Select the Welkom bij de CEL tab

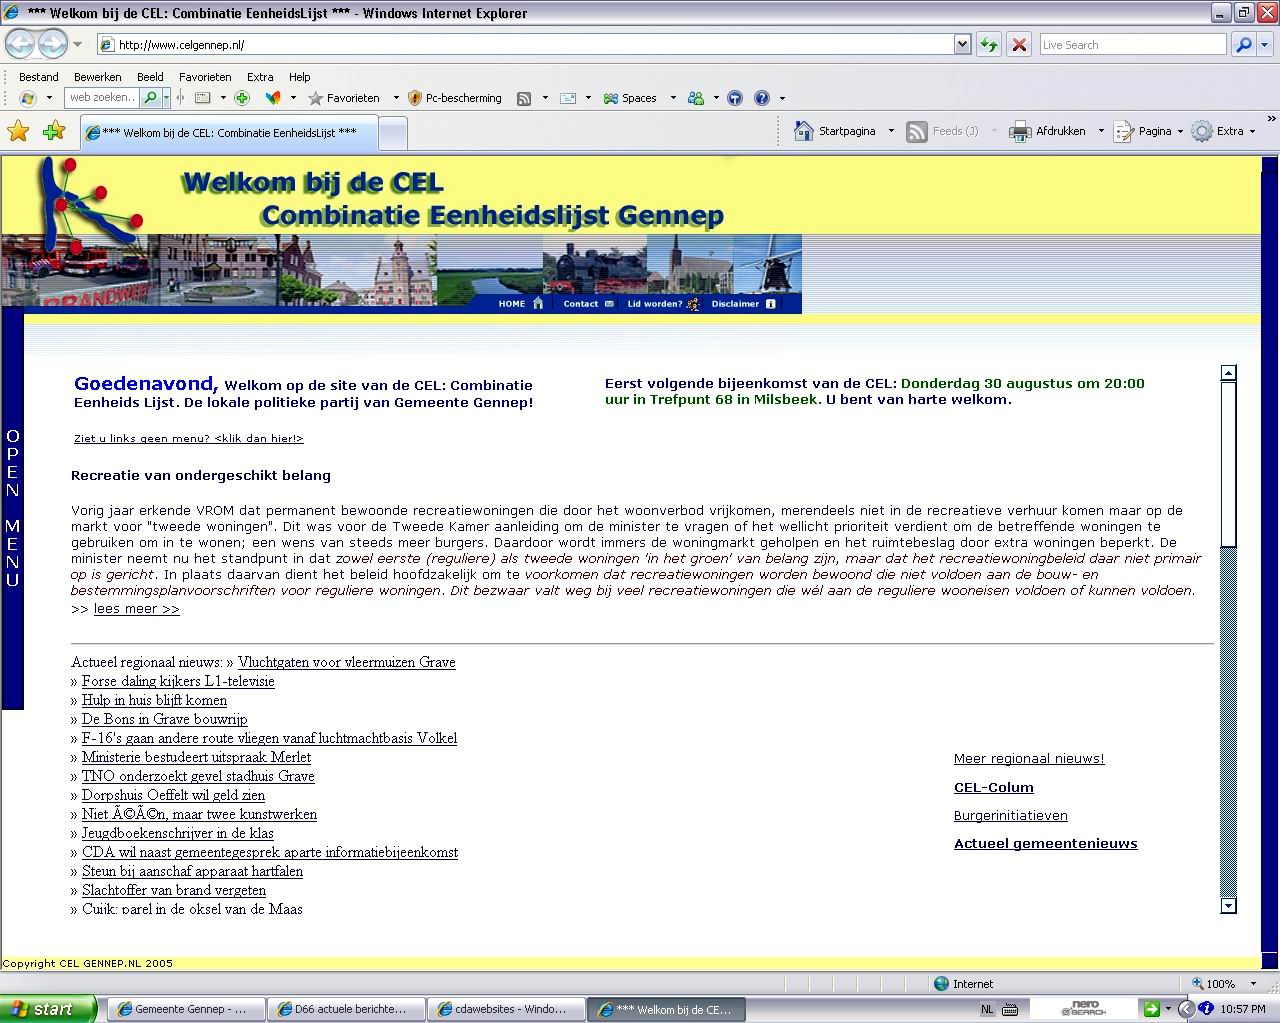229,132
